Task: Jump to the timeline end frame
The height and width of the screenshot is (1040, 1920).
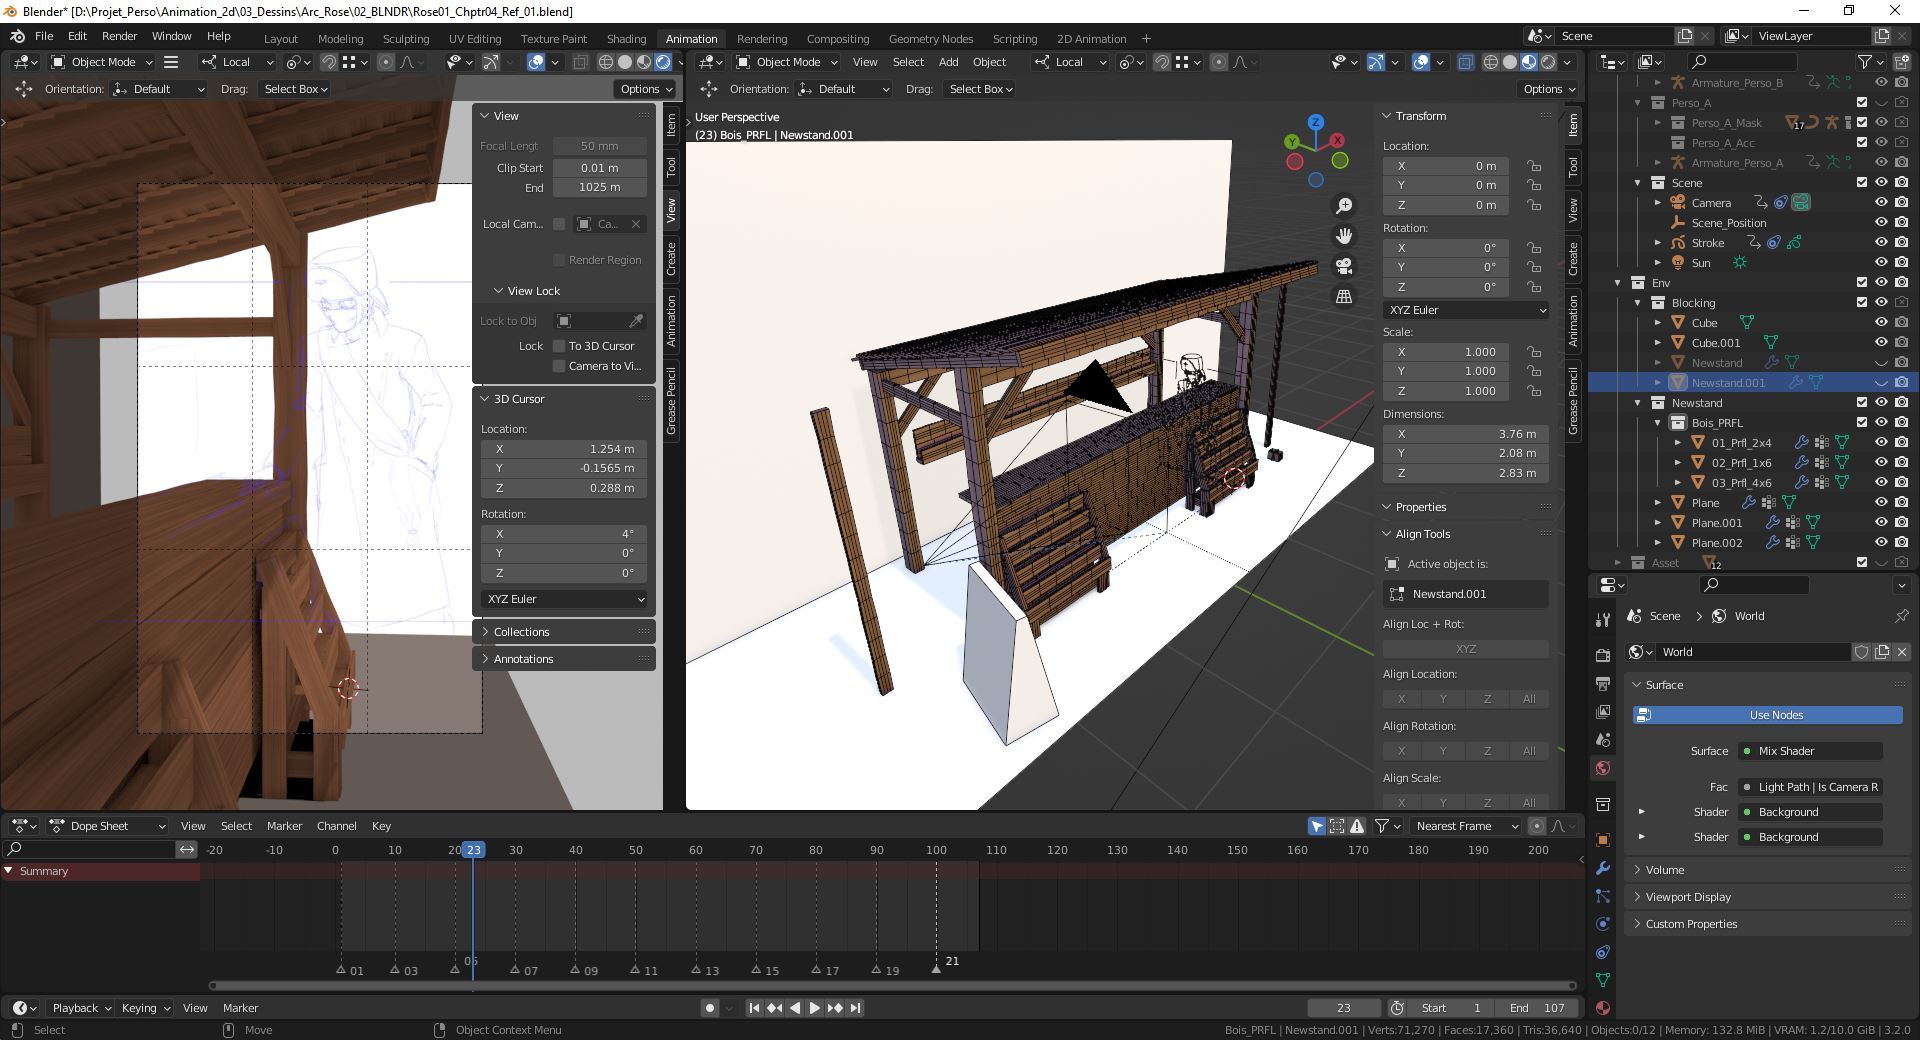Action: click(x=855, y=1008)
